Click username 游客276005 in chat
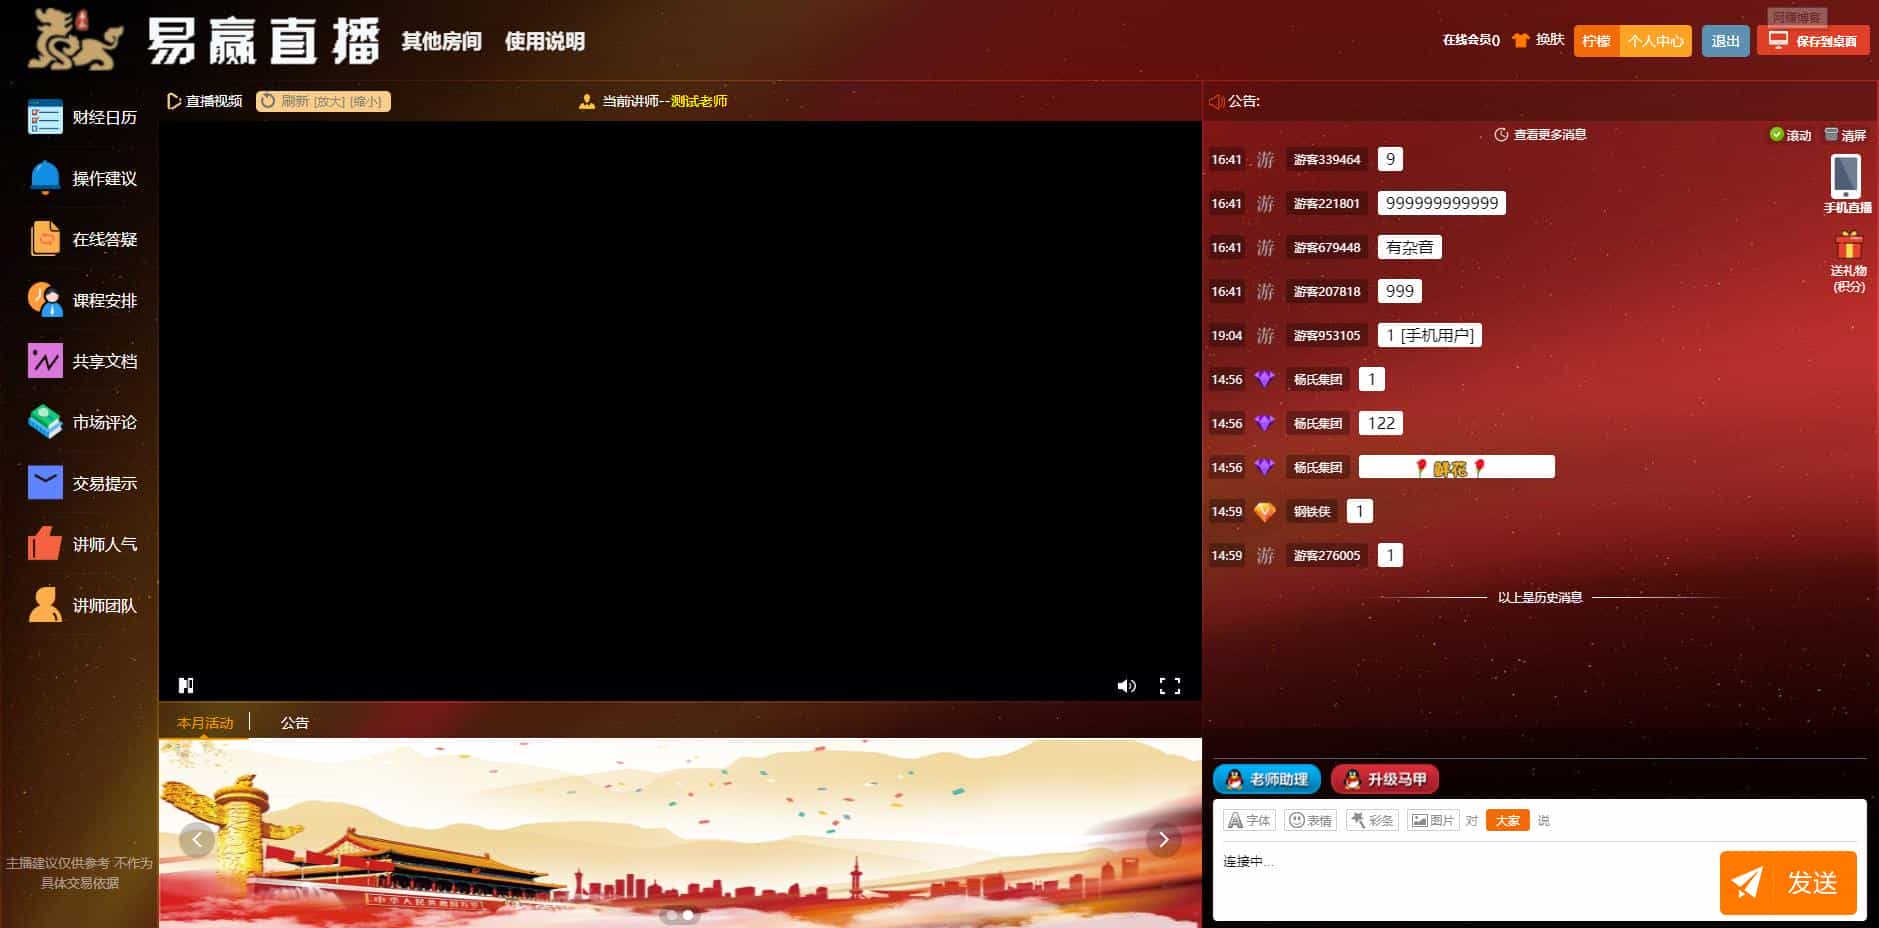 click(x=1327, y=555)
